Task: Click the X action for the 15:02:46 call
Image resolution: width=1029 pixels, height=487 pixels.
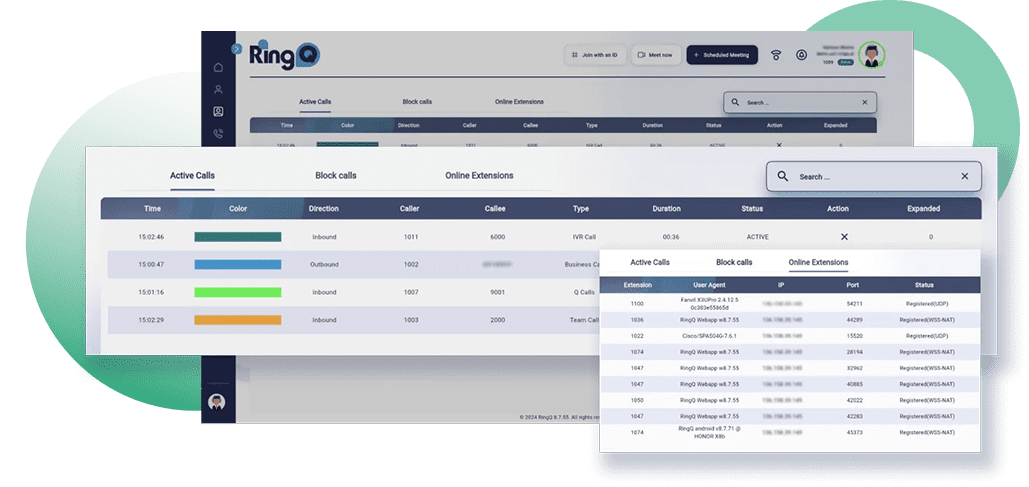Action: click(844, 237)
